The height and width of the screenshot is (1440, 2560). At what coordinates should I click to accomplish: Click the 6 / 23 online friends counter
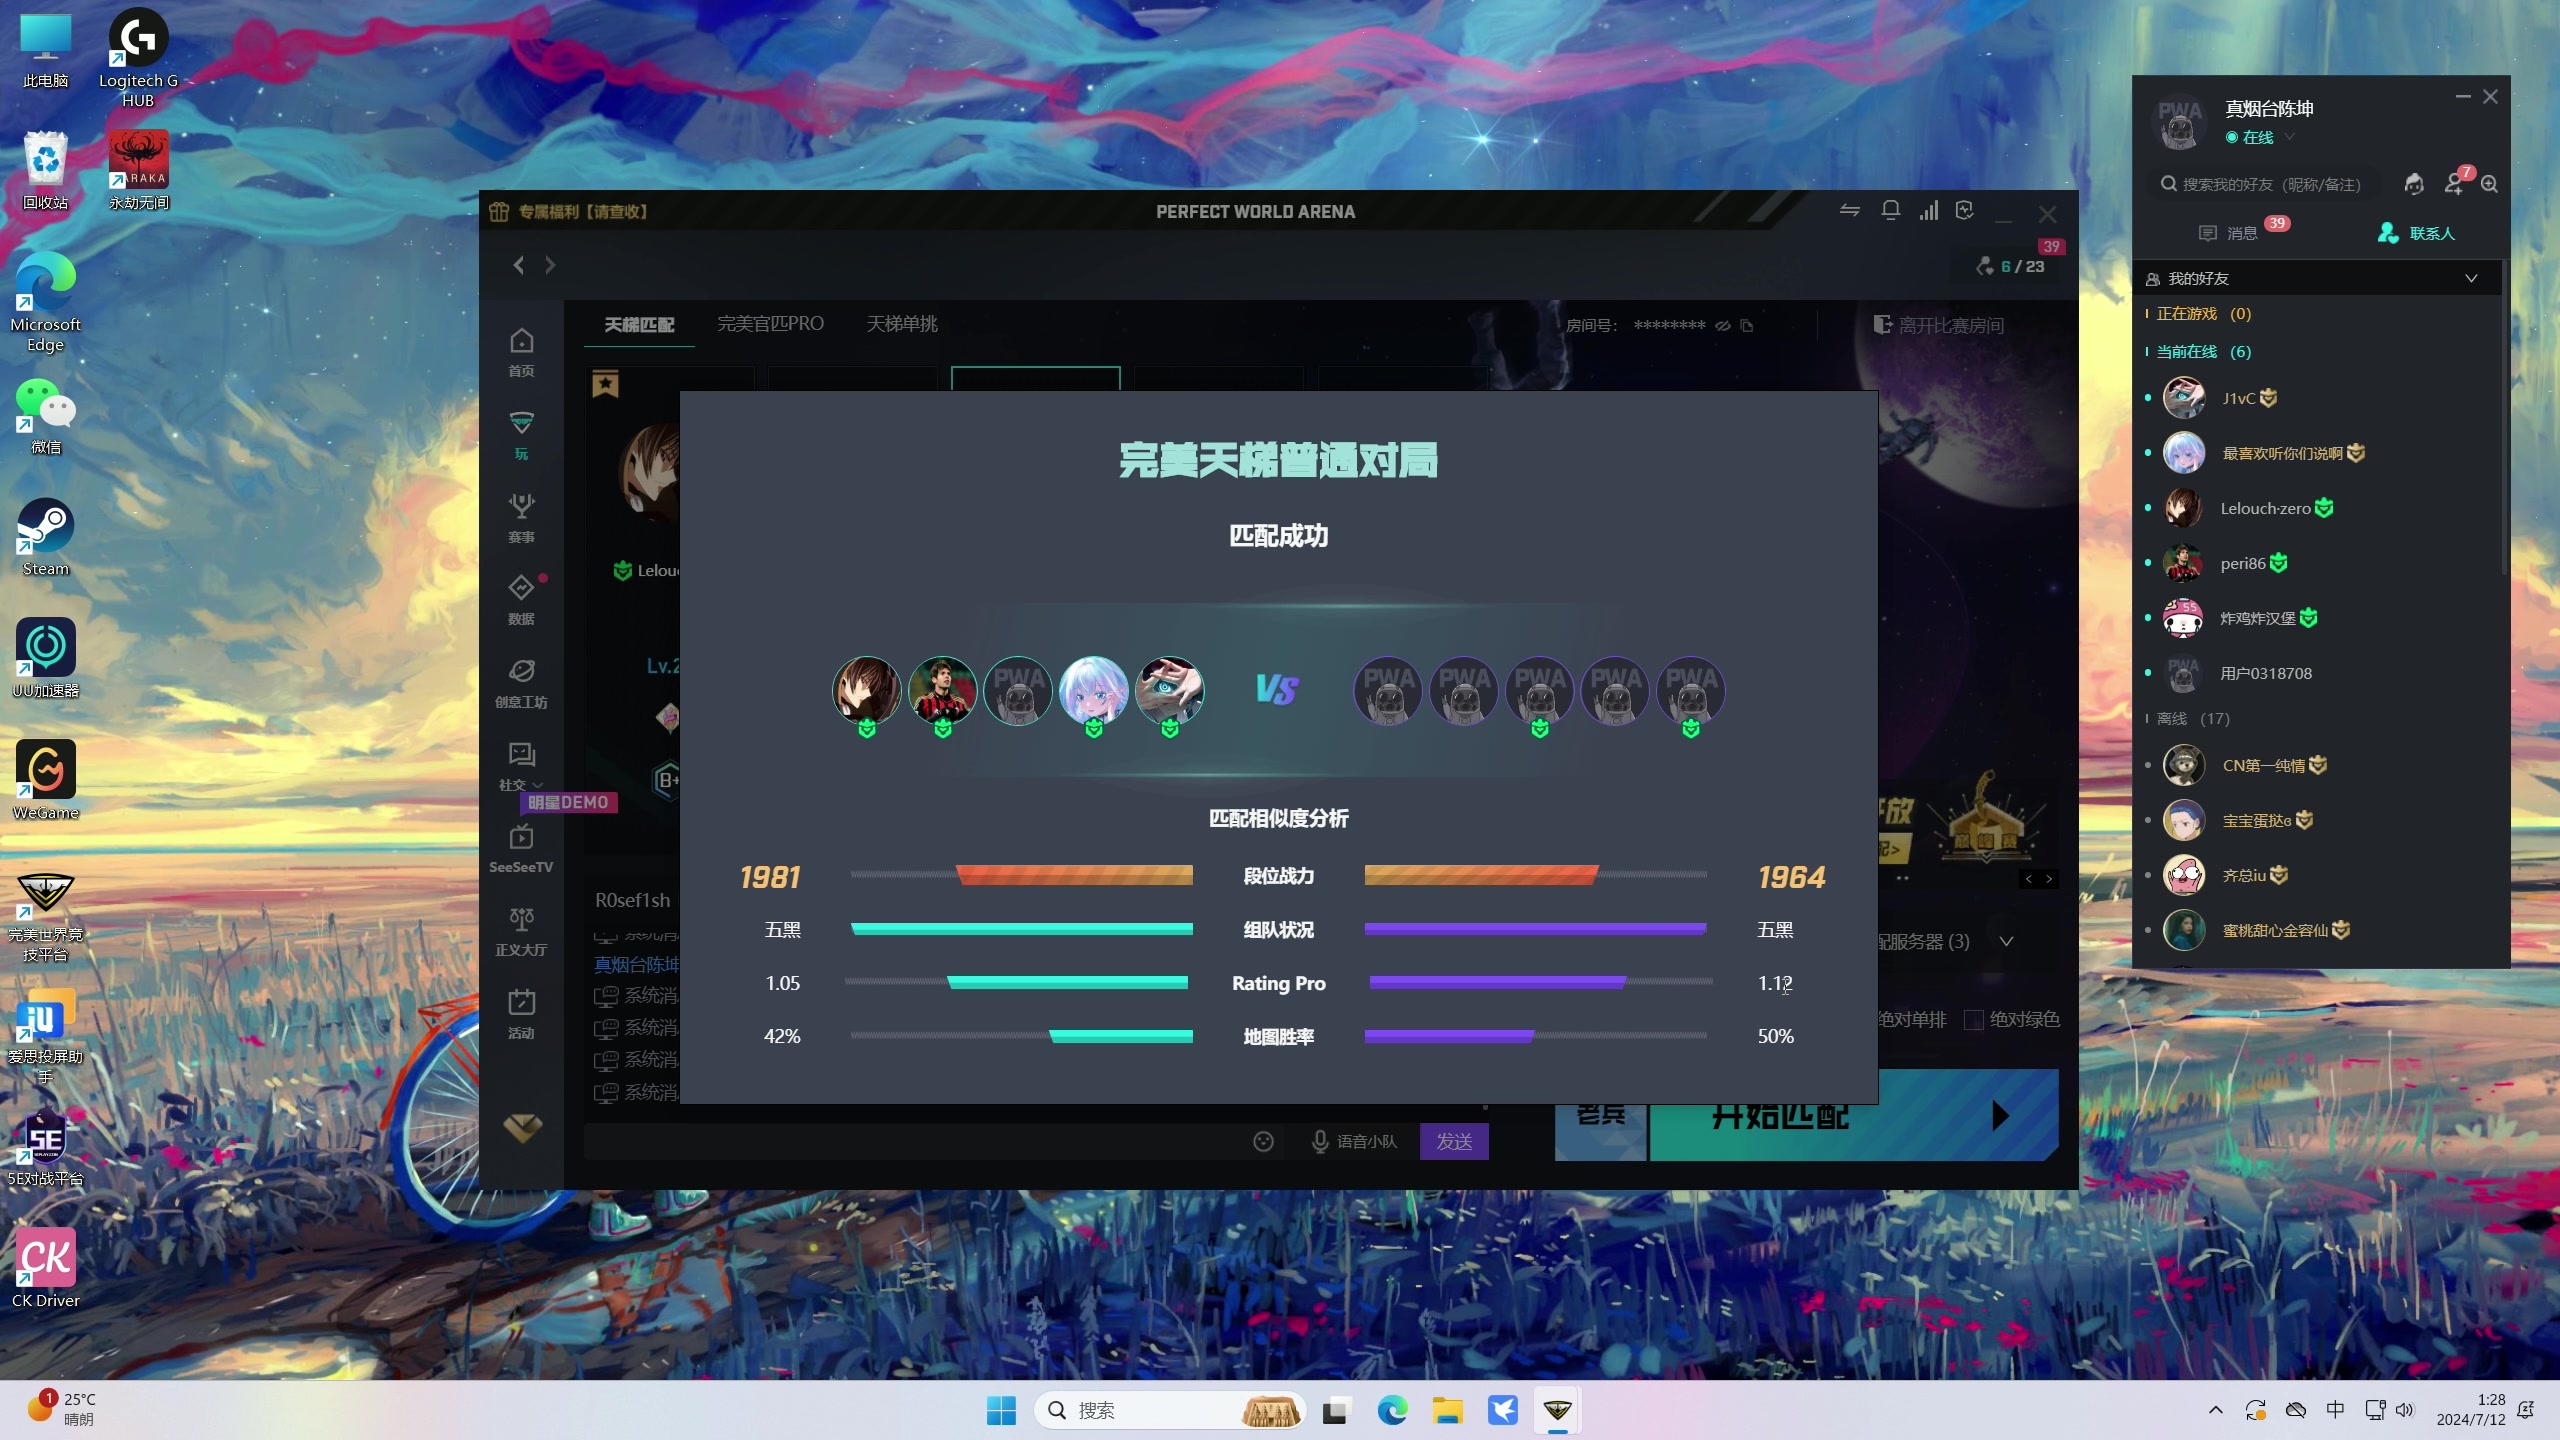pos(2011,266)
